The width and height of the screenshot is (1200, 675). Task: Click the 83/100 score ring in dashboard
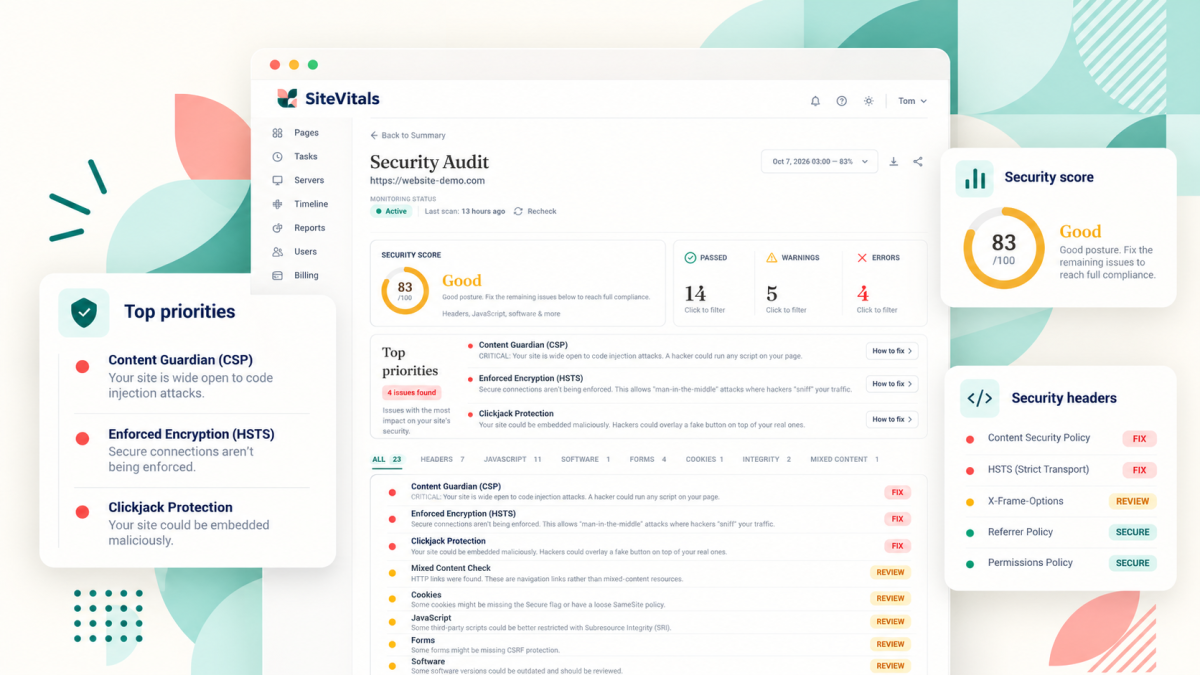405,291
